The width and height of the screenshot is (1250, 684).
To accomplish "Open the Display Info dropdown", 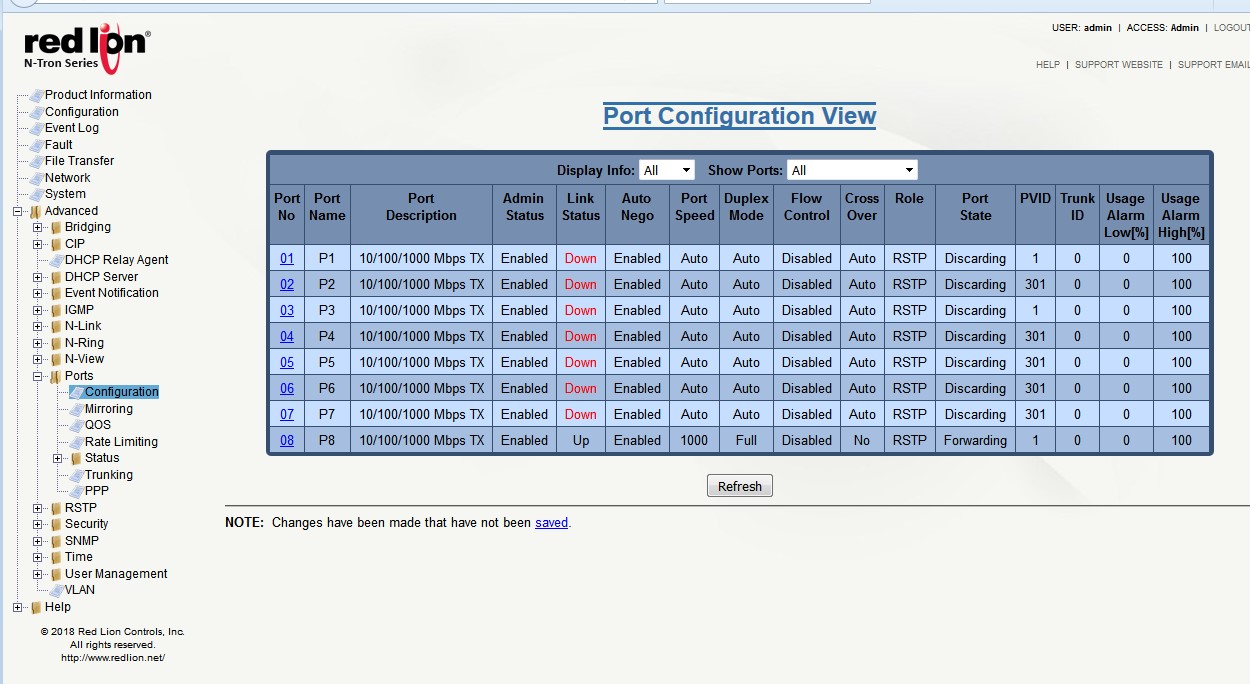I will pyautogui.click(x=667, y=170).
